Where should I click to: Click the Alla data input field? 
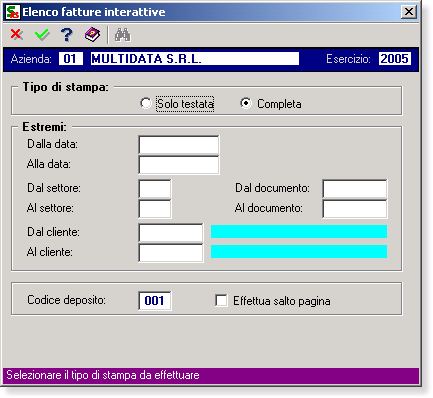(x=179, y=165)
